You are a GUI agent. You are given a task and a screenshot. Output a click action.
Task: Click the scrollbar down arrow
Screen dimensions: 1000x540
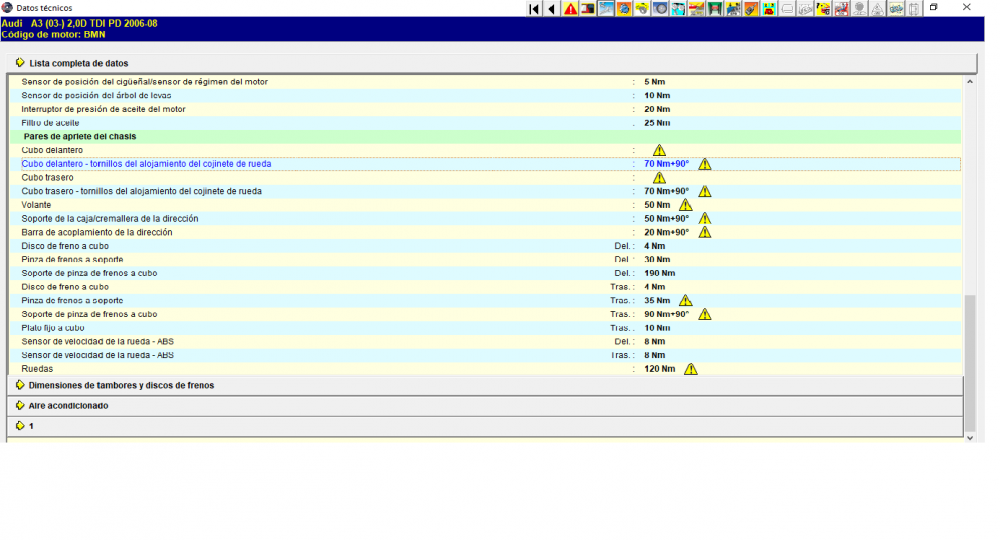coord(969,437)
